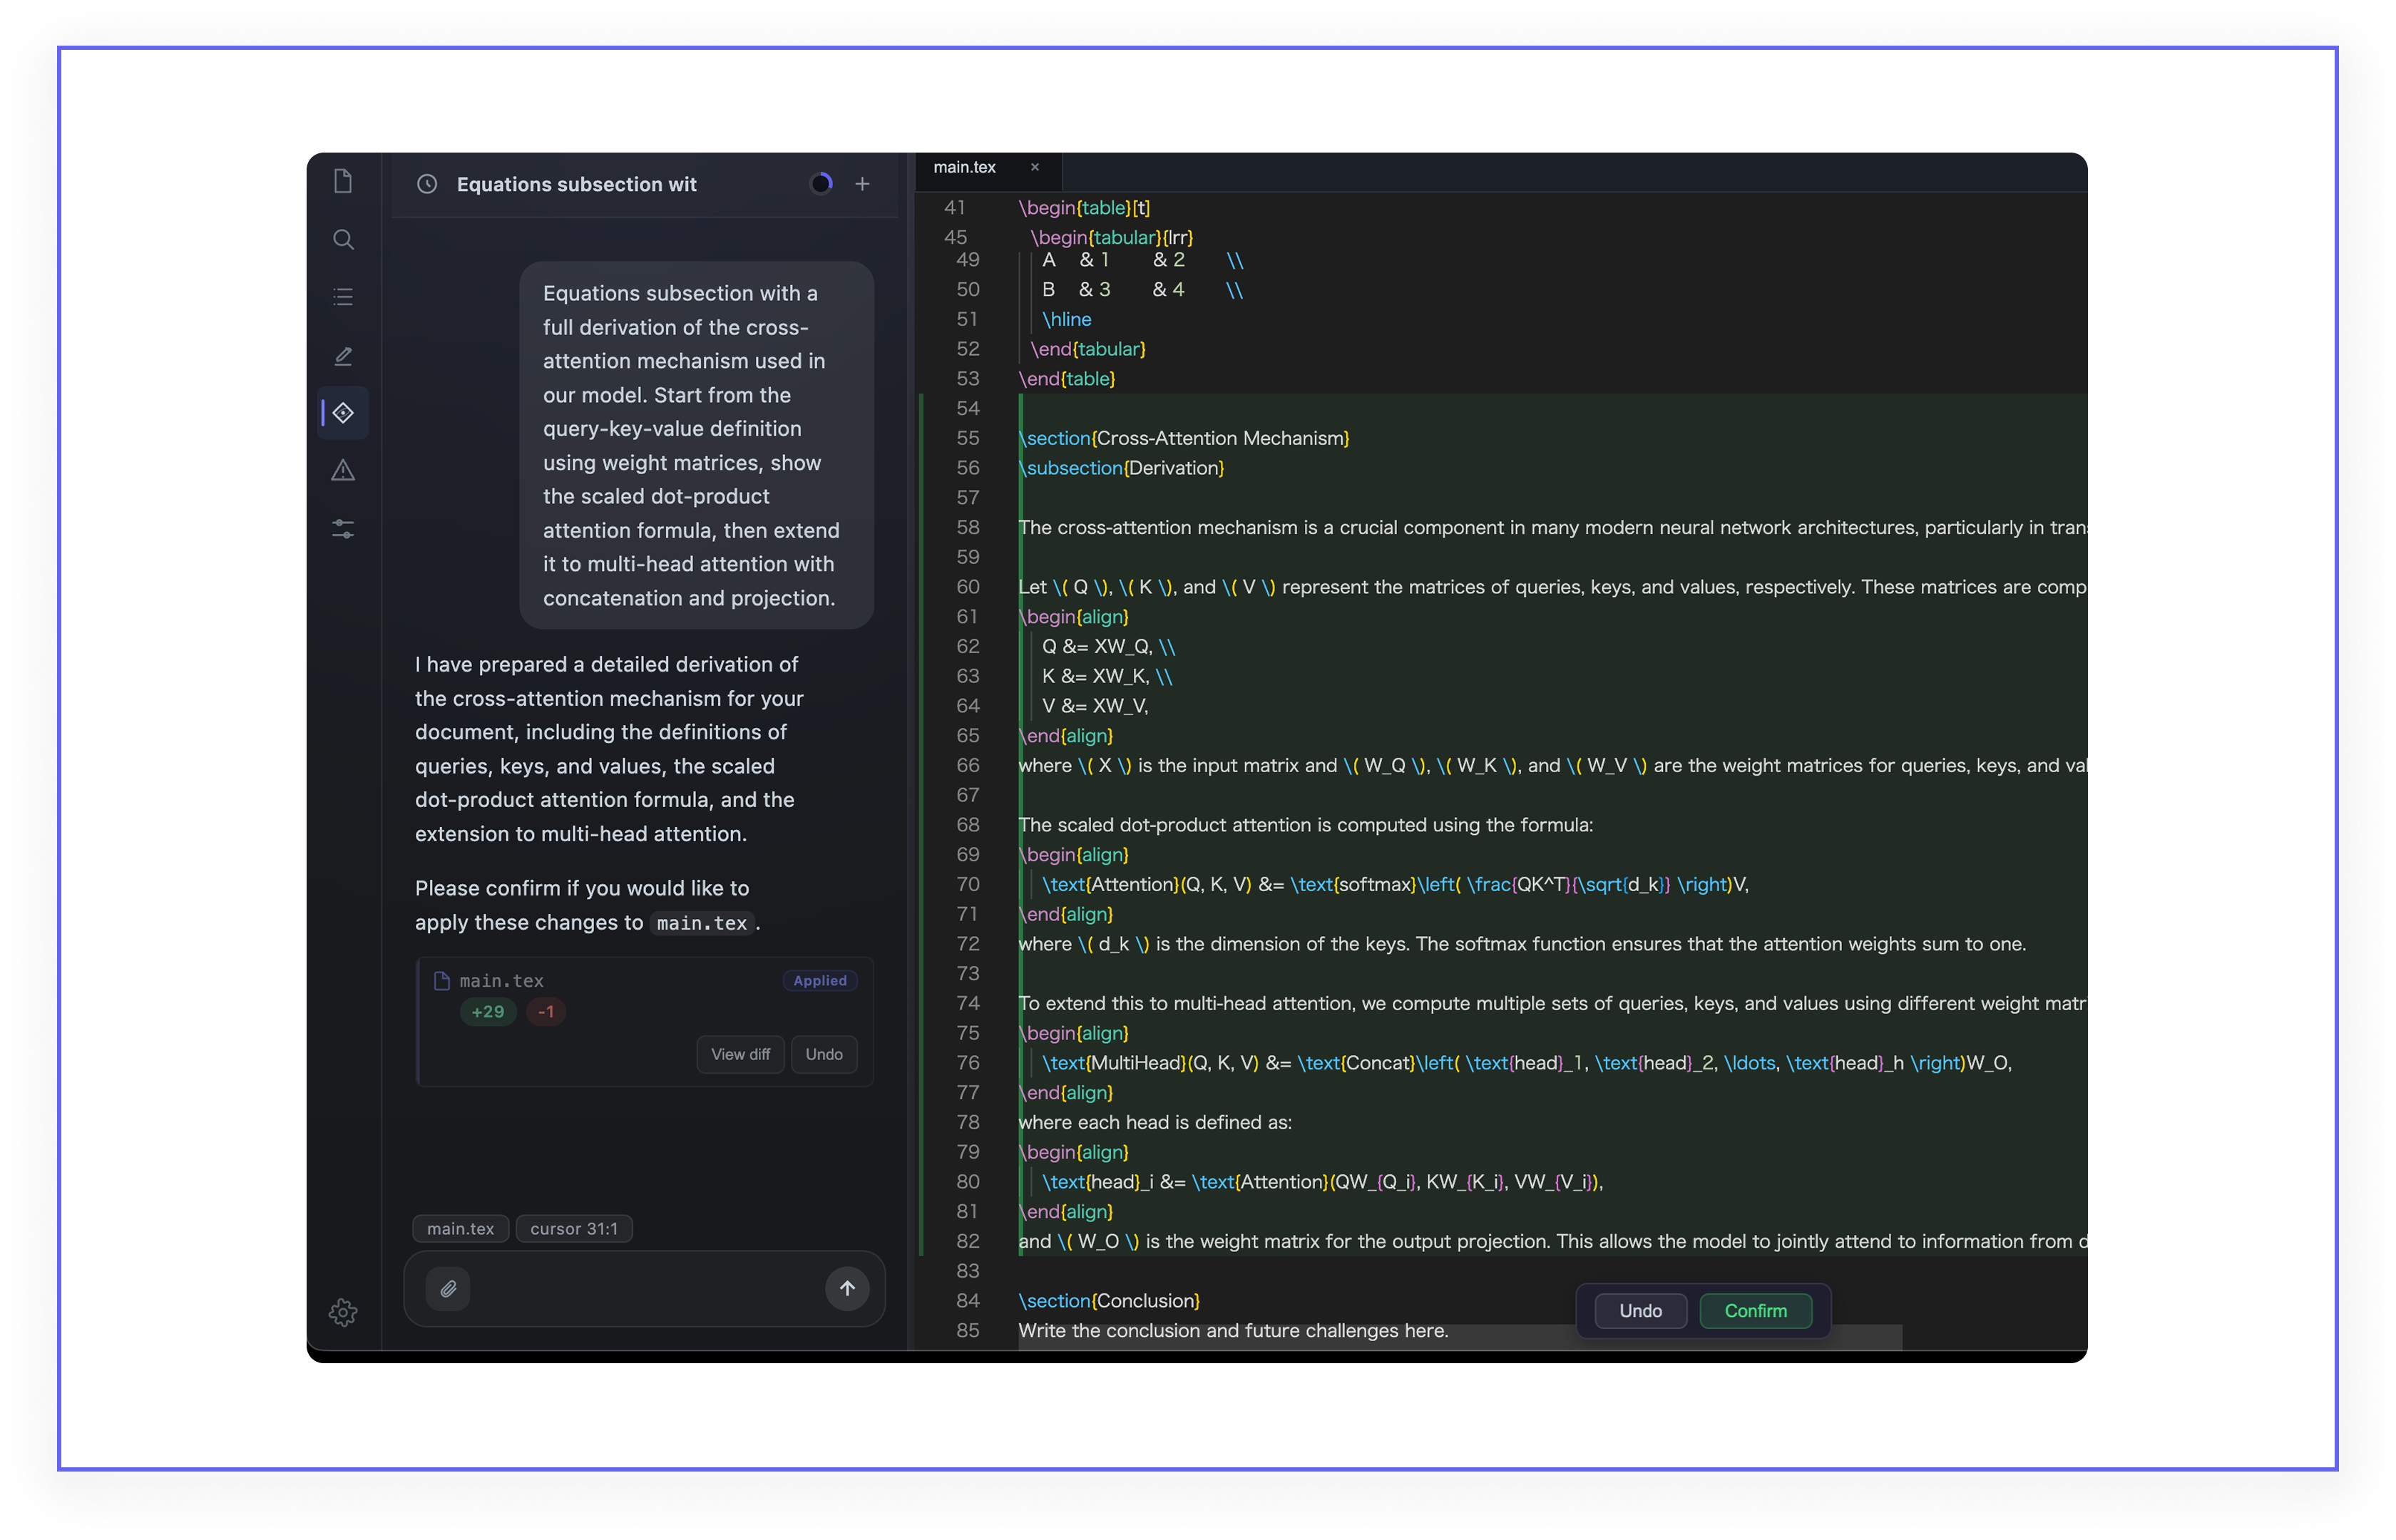
Task: Open the document outline panel
Action: pos(343,296)
